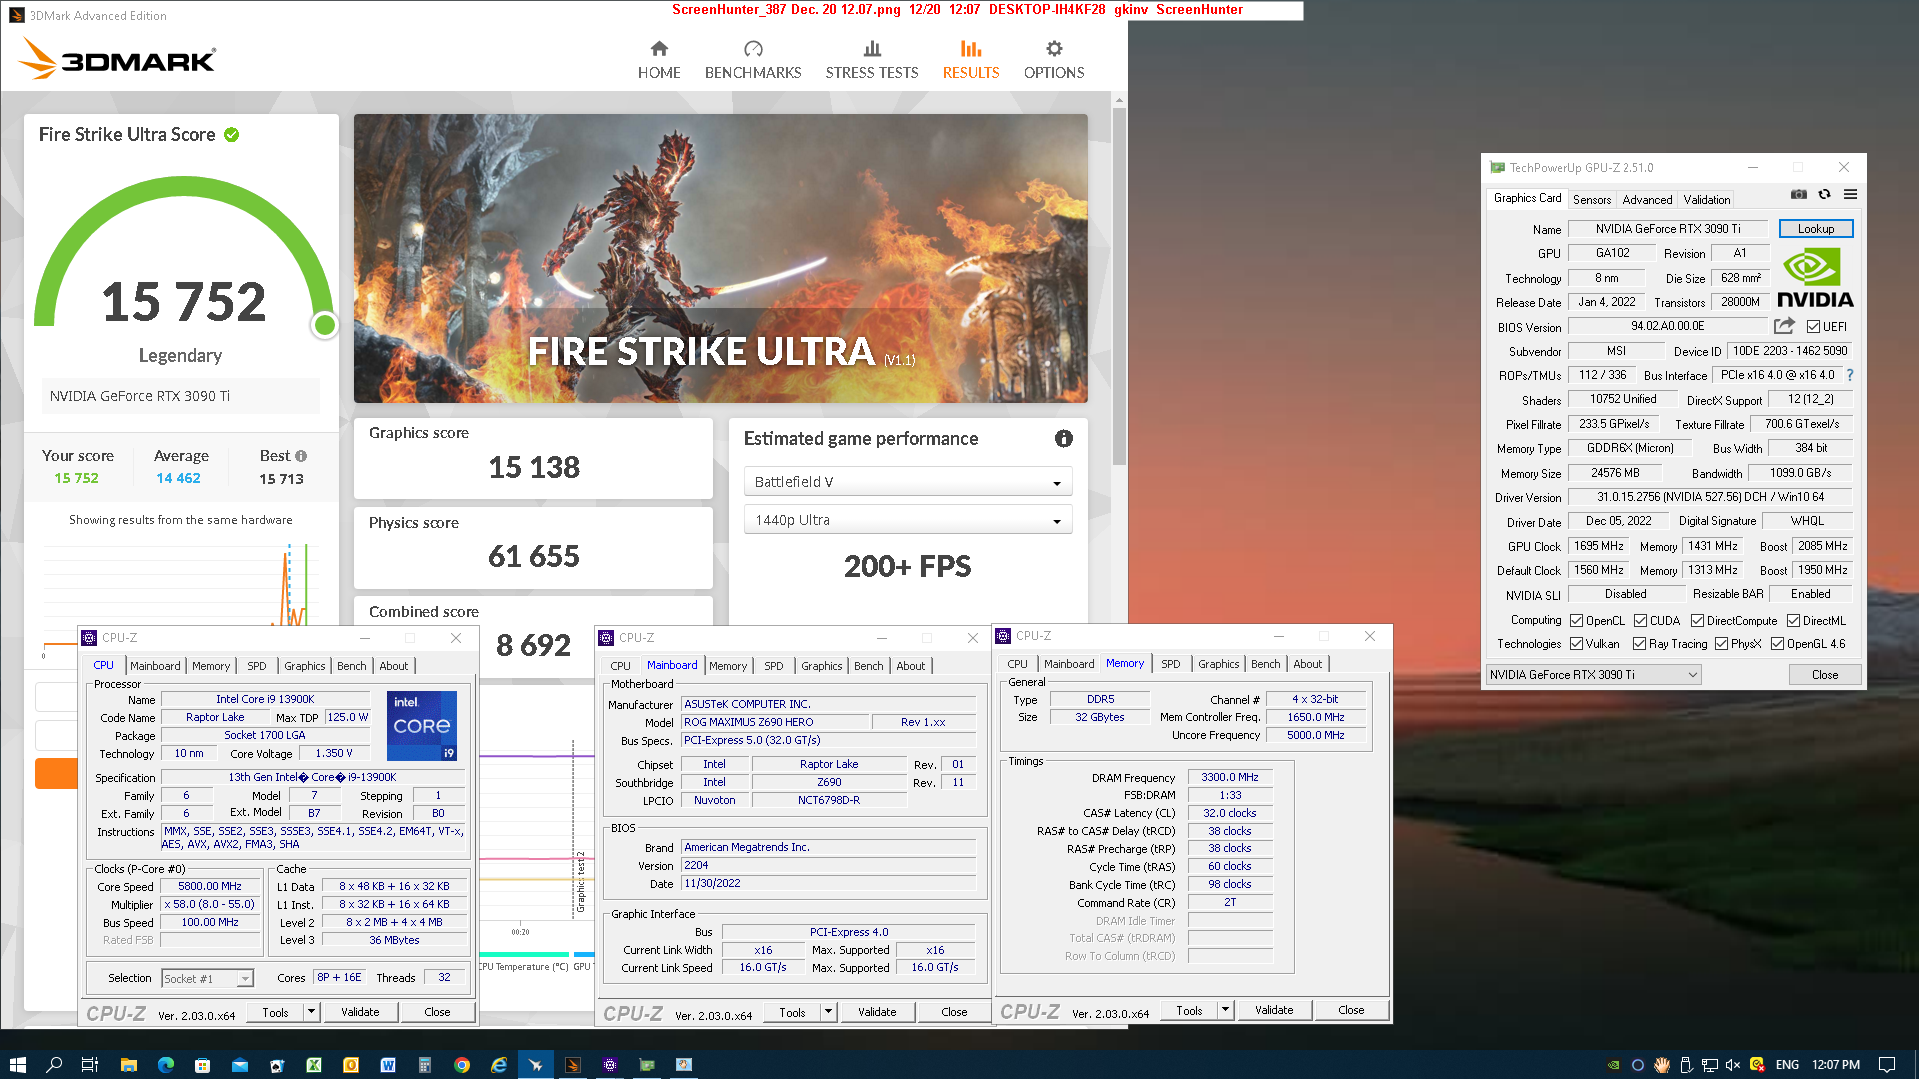Take GPU-Z screenshot camera icon

tap(1798, 194)
